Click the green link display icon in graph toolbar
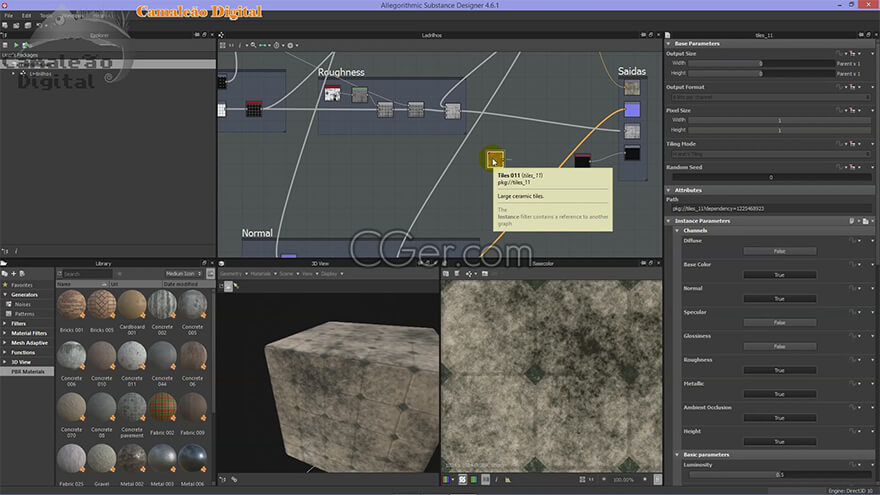Image resolution: width=880 pixels, height=495 pixels. pyautogui.click(x=262, y=45)
